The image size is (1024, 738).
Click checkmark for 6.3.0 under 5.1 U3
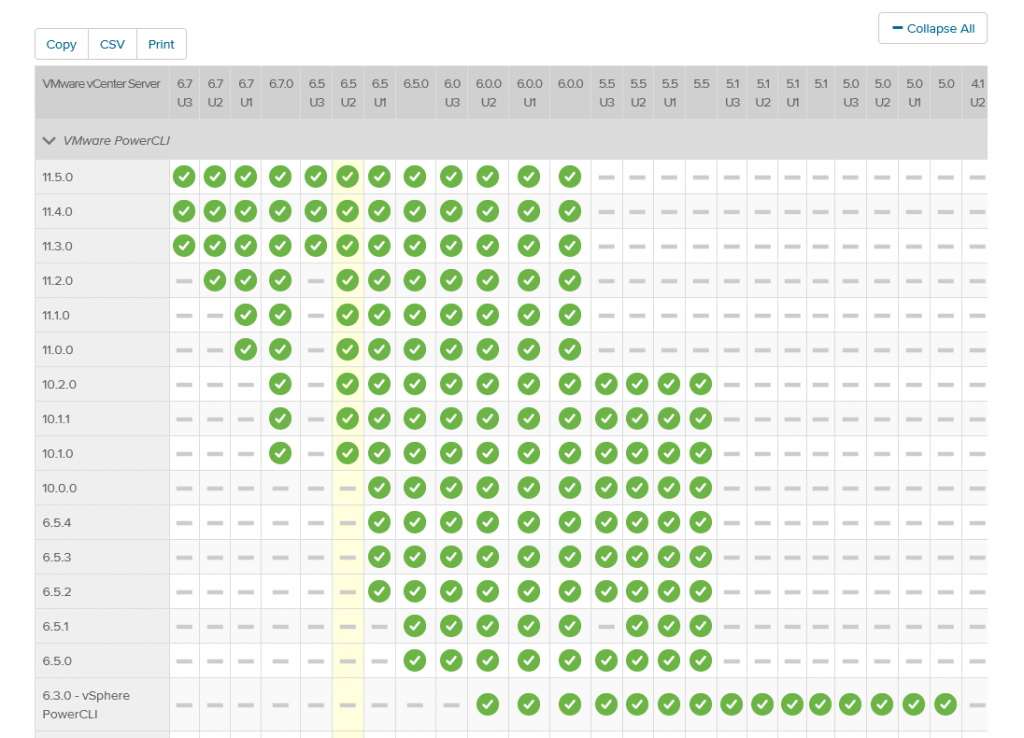[731, 705]
